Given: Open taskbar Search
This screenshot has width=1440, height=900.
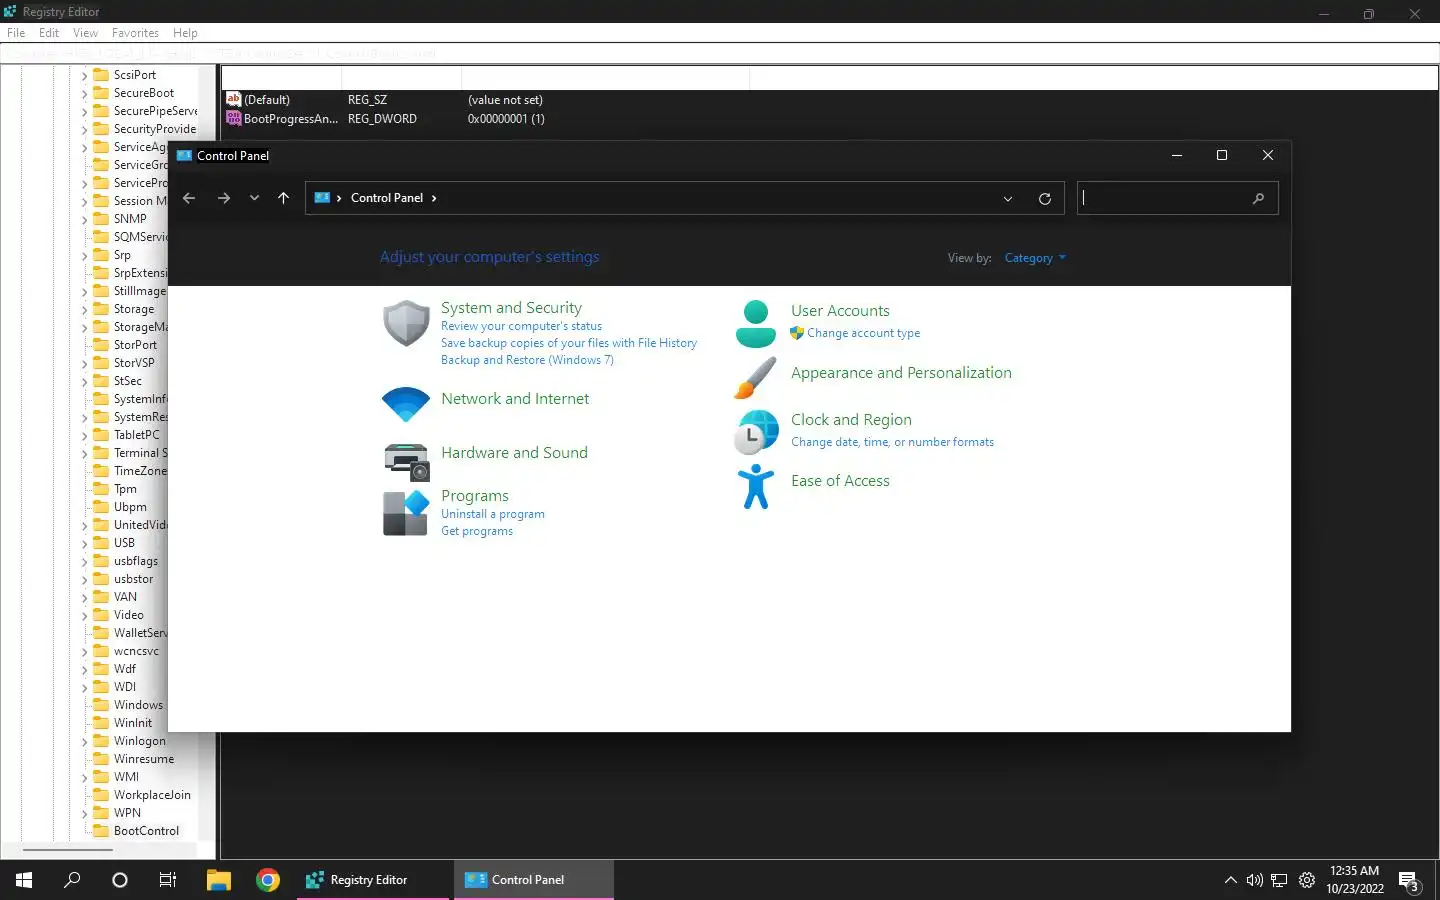Looking at the screenshot, I should point(72,880).
